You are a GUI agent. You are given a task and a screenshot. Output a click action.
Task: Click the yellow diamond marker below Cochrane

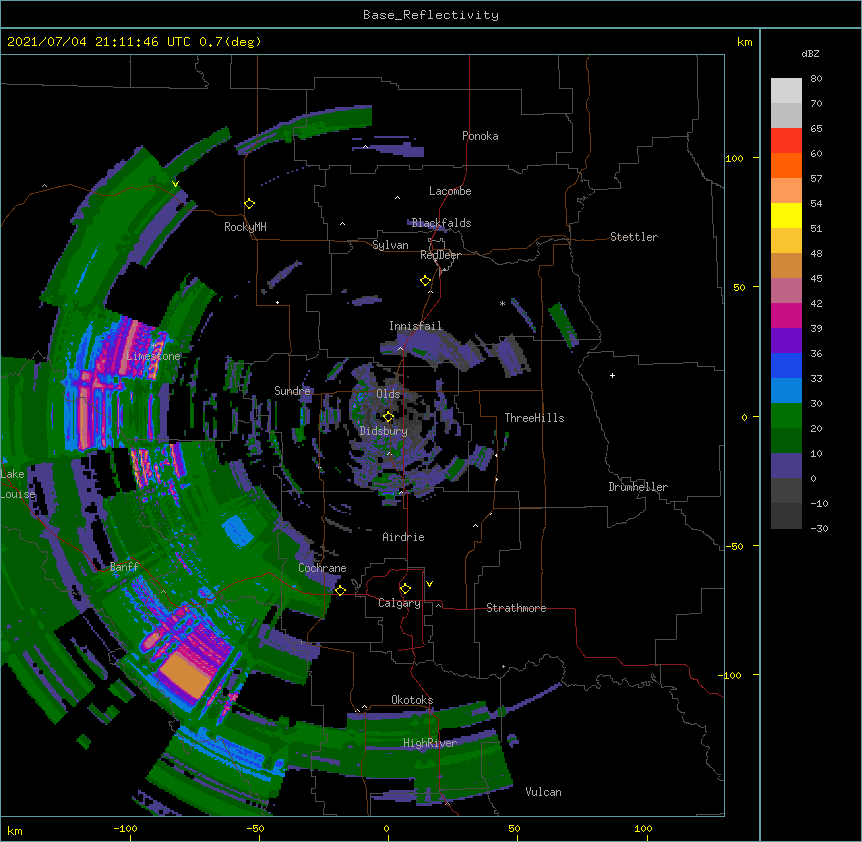[x=340, y=590]
